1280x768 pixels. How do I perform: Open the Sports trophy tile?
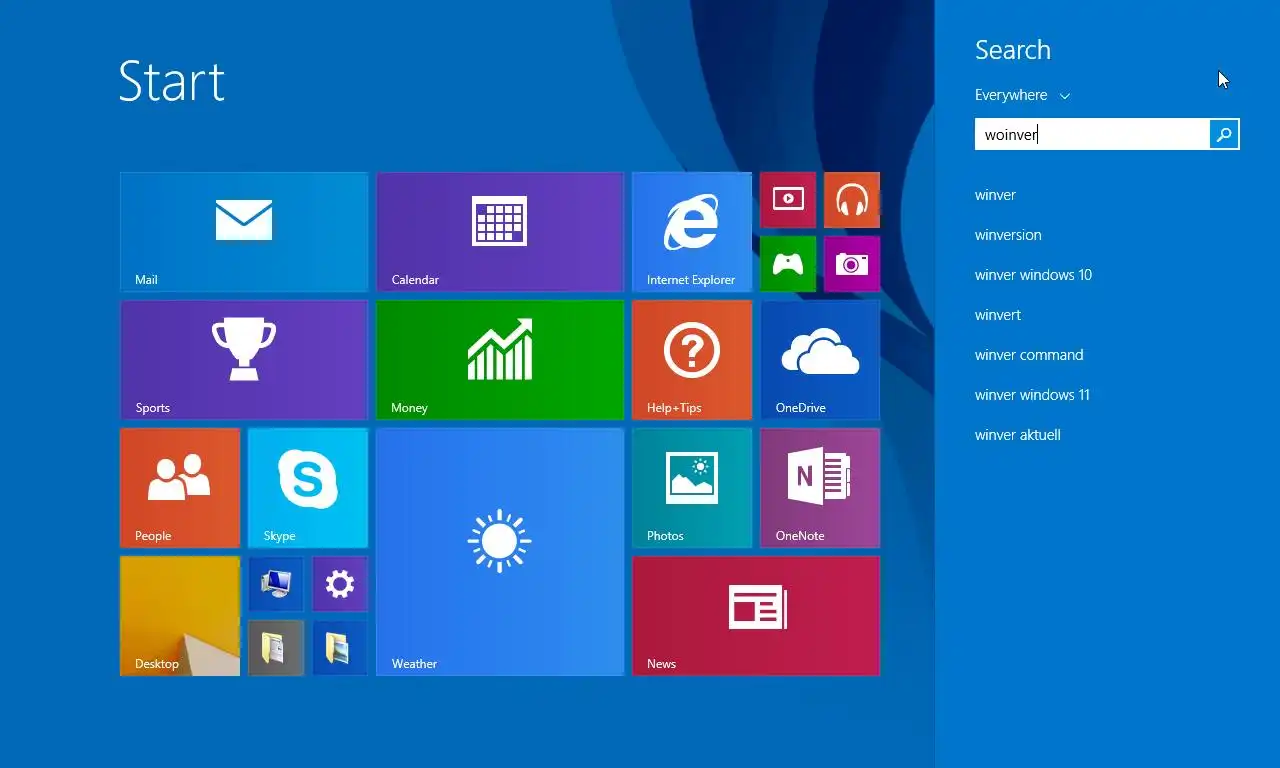[x=244, y=360]
